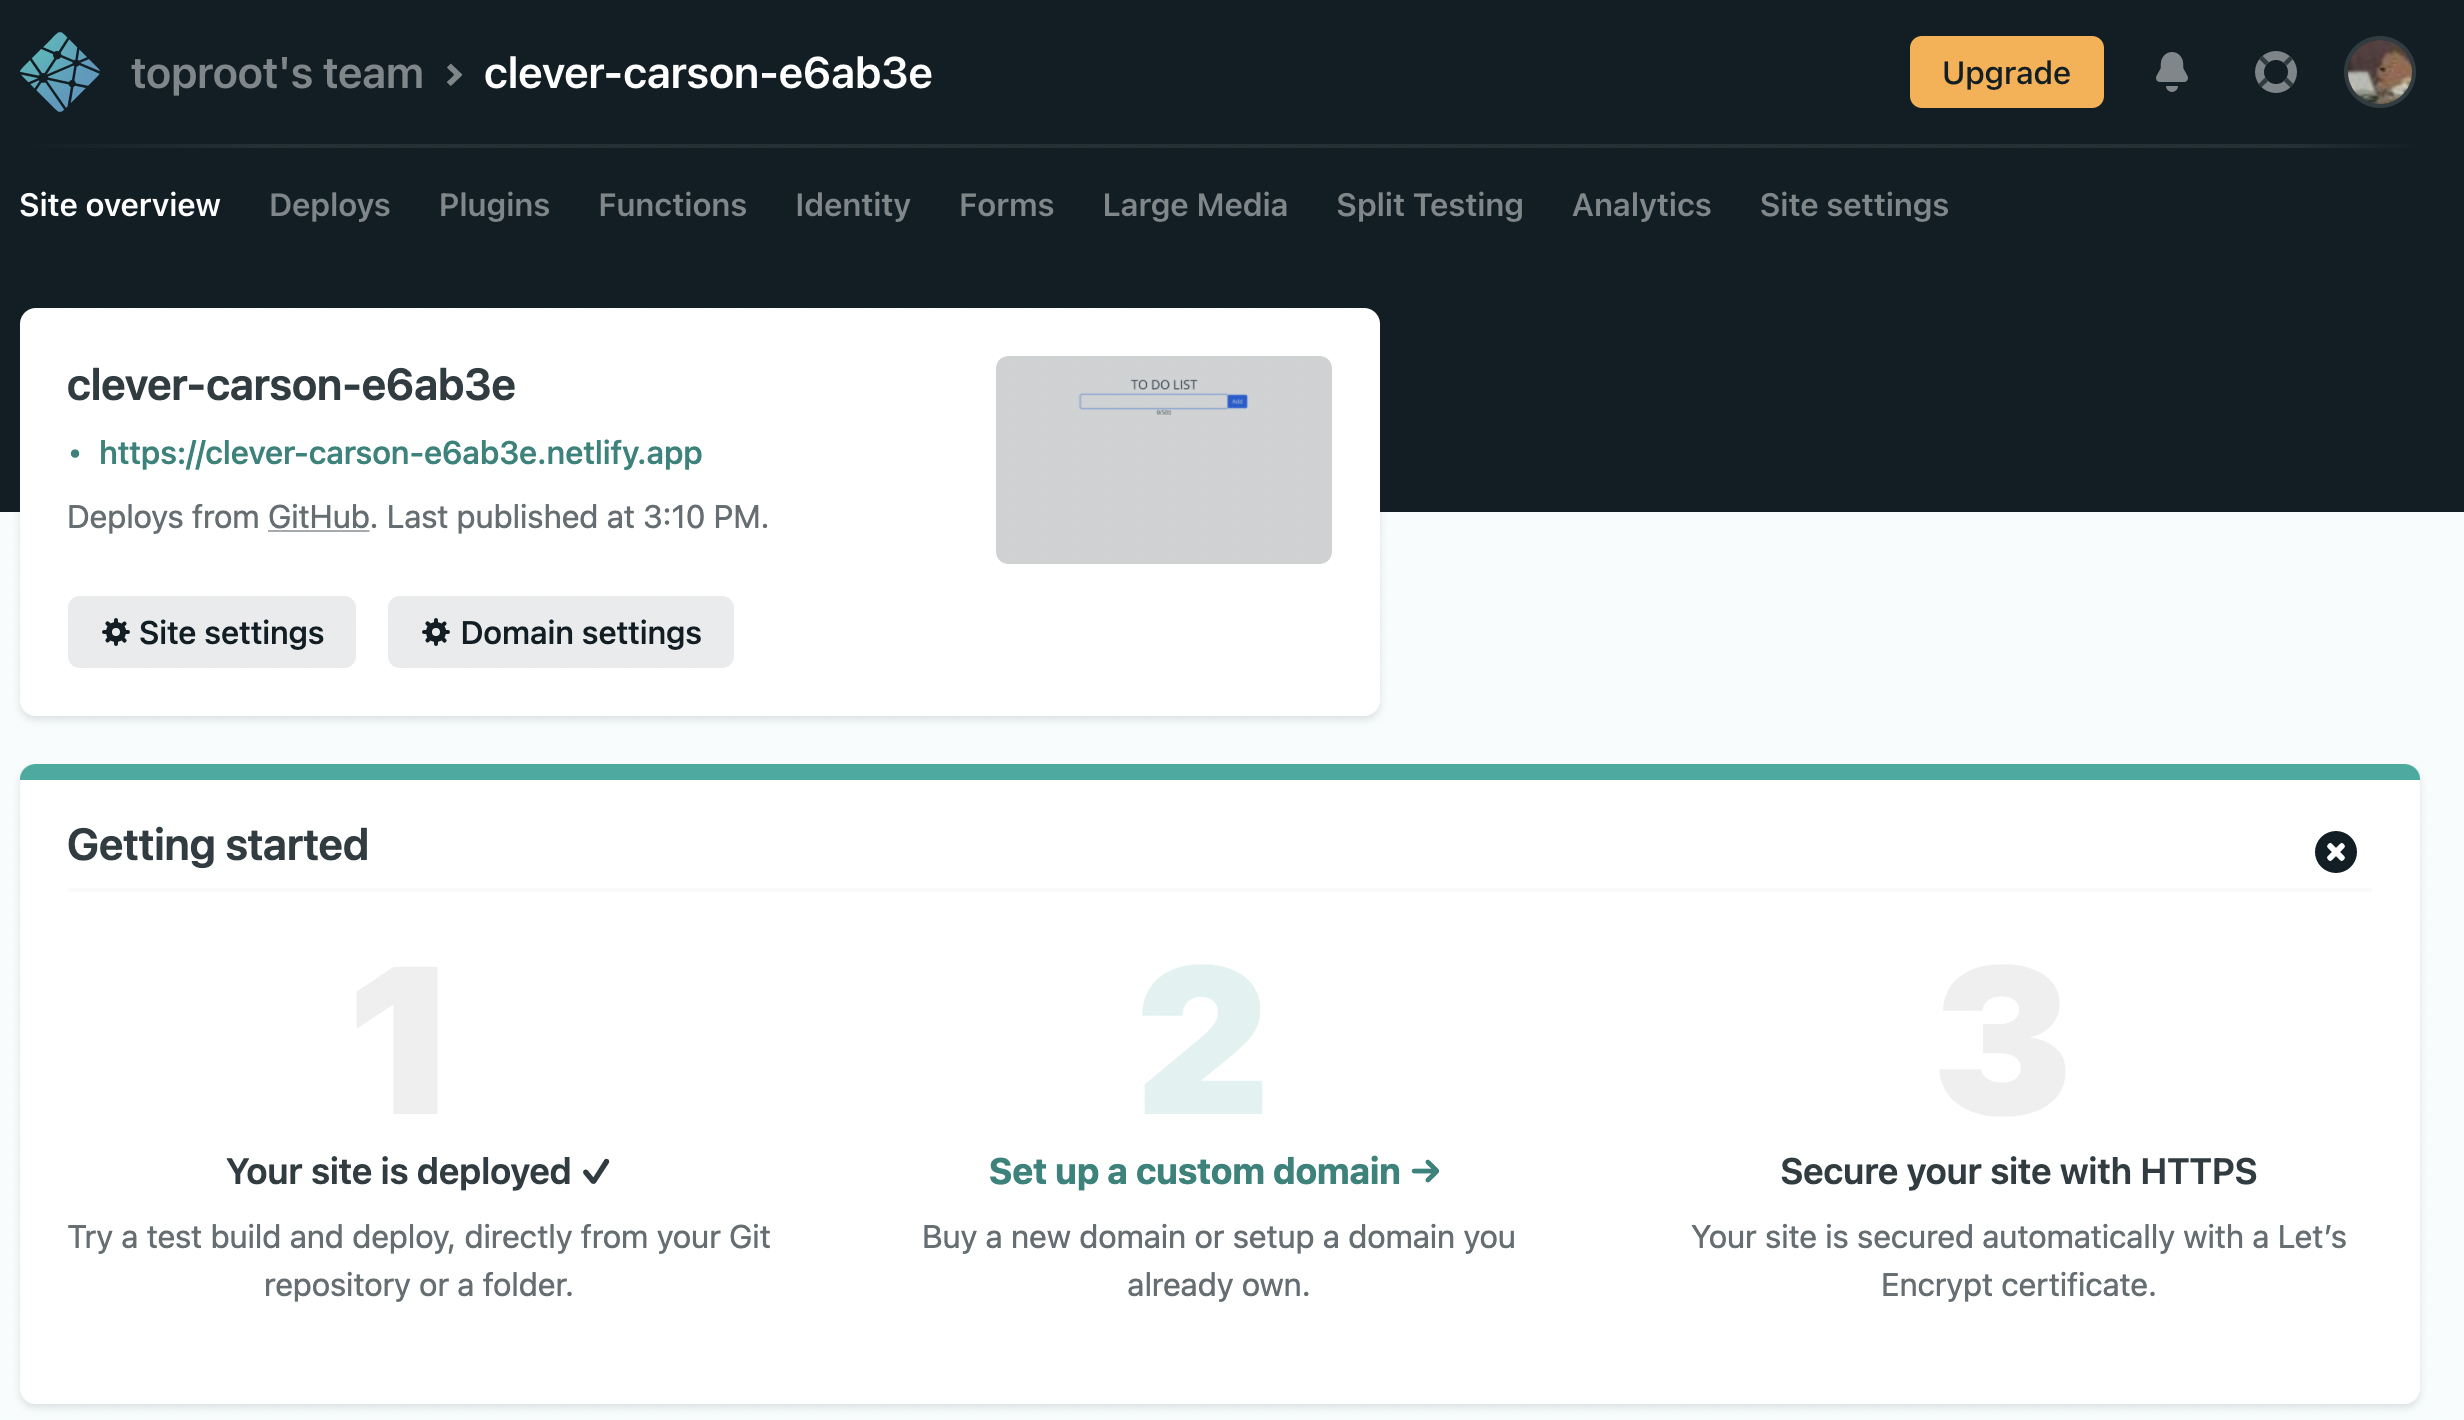The width and height of the screenshot is (2464, 1420).
Task: Click the Site settings gear button
Action: pyautogui.click(x=212, y=632)
